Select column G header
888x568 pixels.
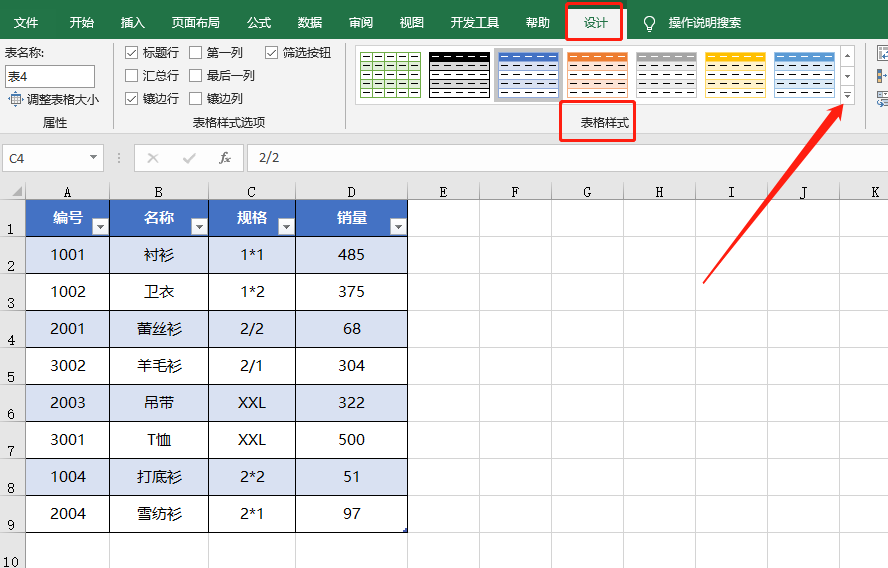[x=587, y=192]
